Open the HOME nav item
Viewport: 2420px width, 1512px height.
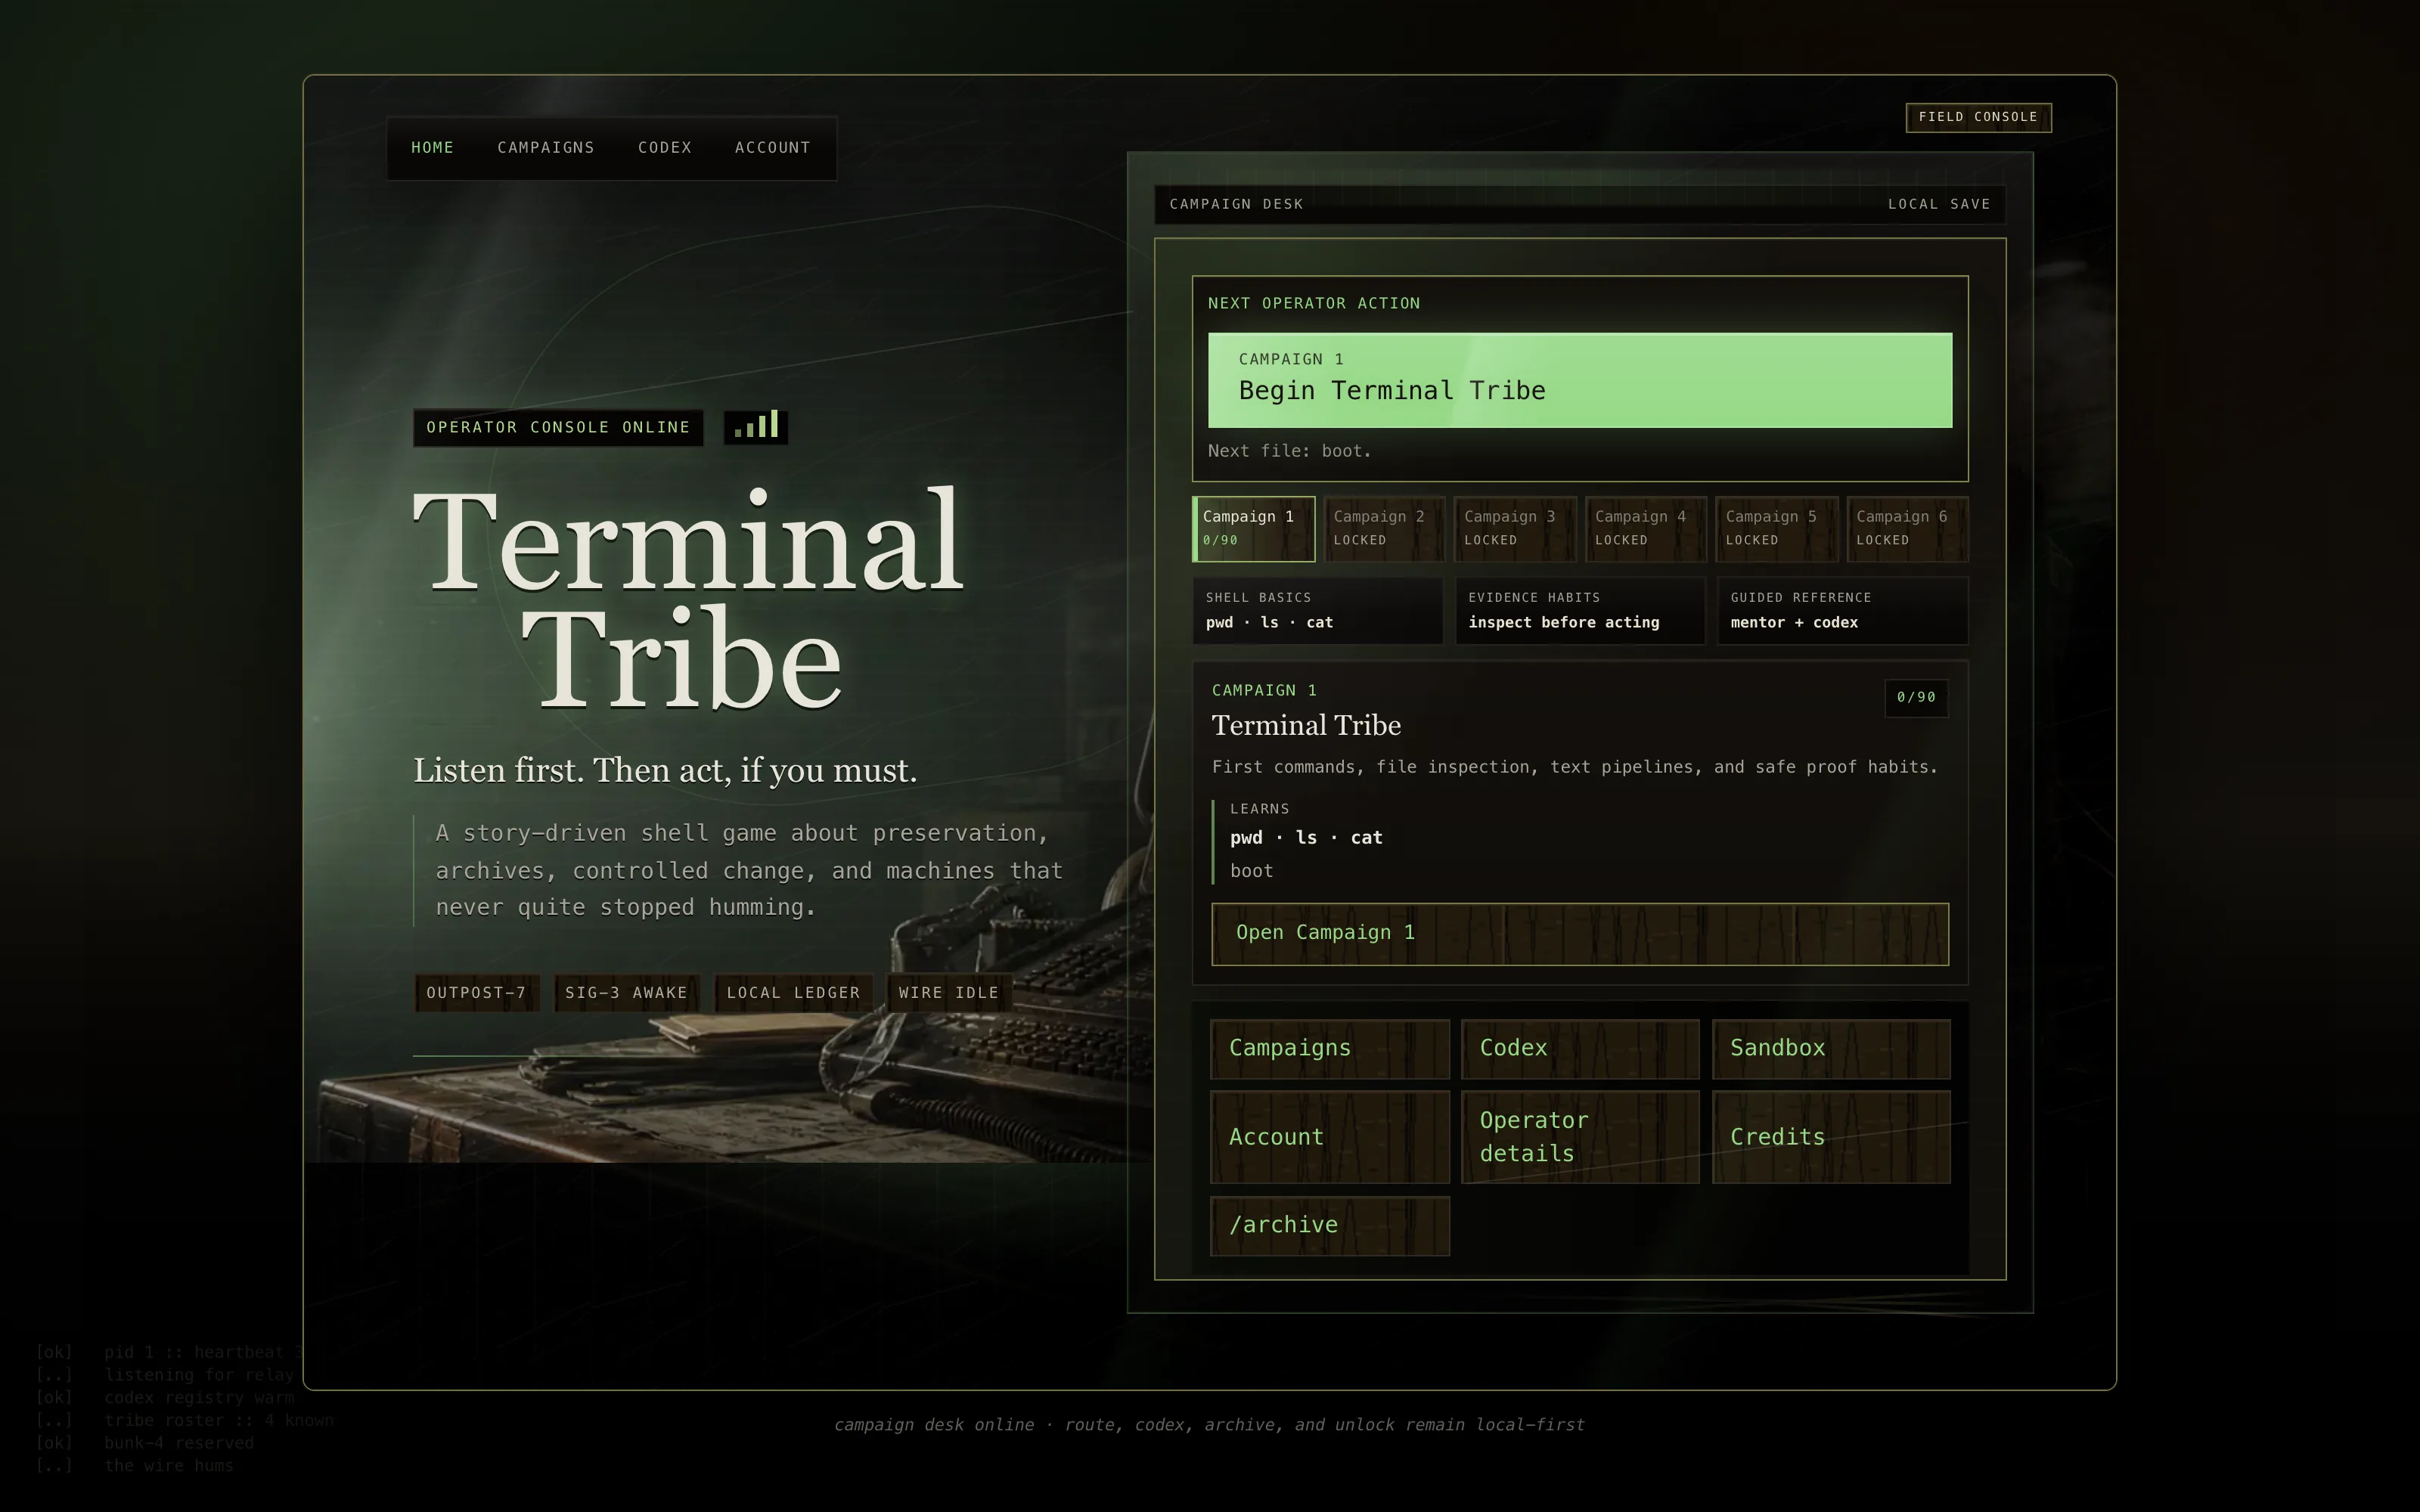pos(432,147)
